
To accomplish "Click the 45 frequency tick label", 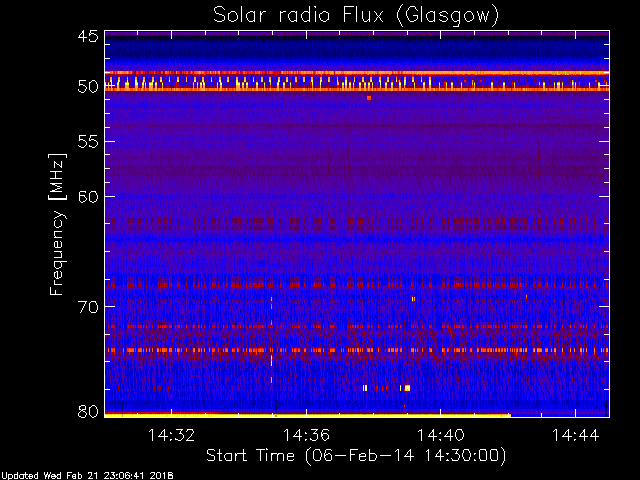I will (88, 37).
